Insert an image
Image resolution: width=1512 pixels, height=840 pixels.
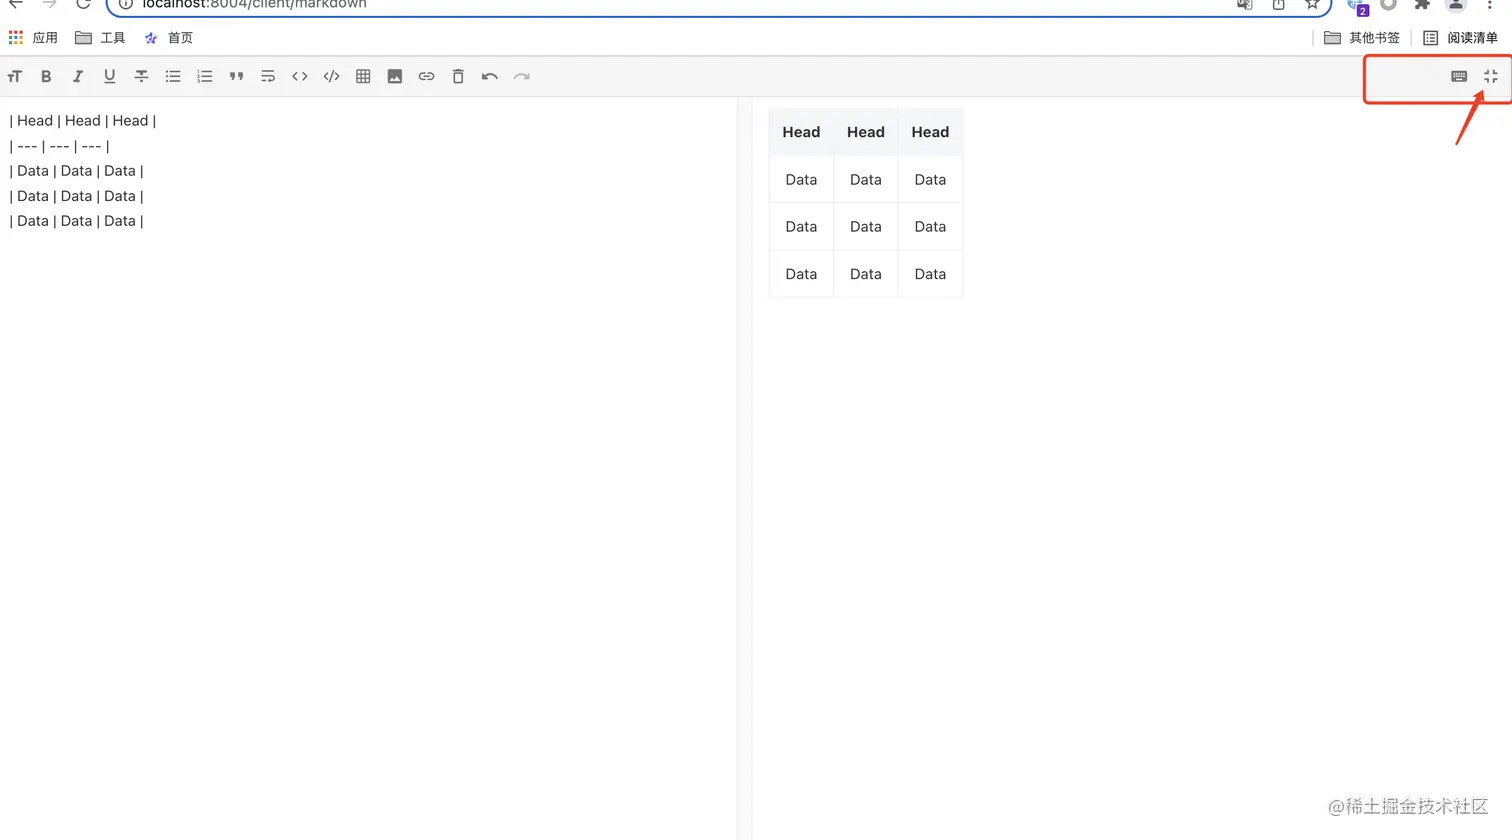[x=395, y=76]
